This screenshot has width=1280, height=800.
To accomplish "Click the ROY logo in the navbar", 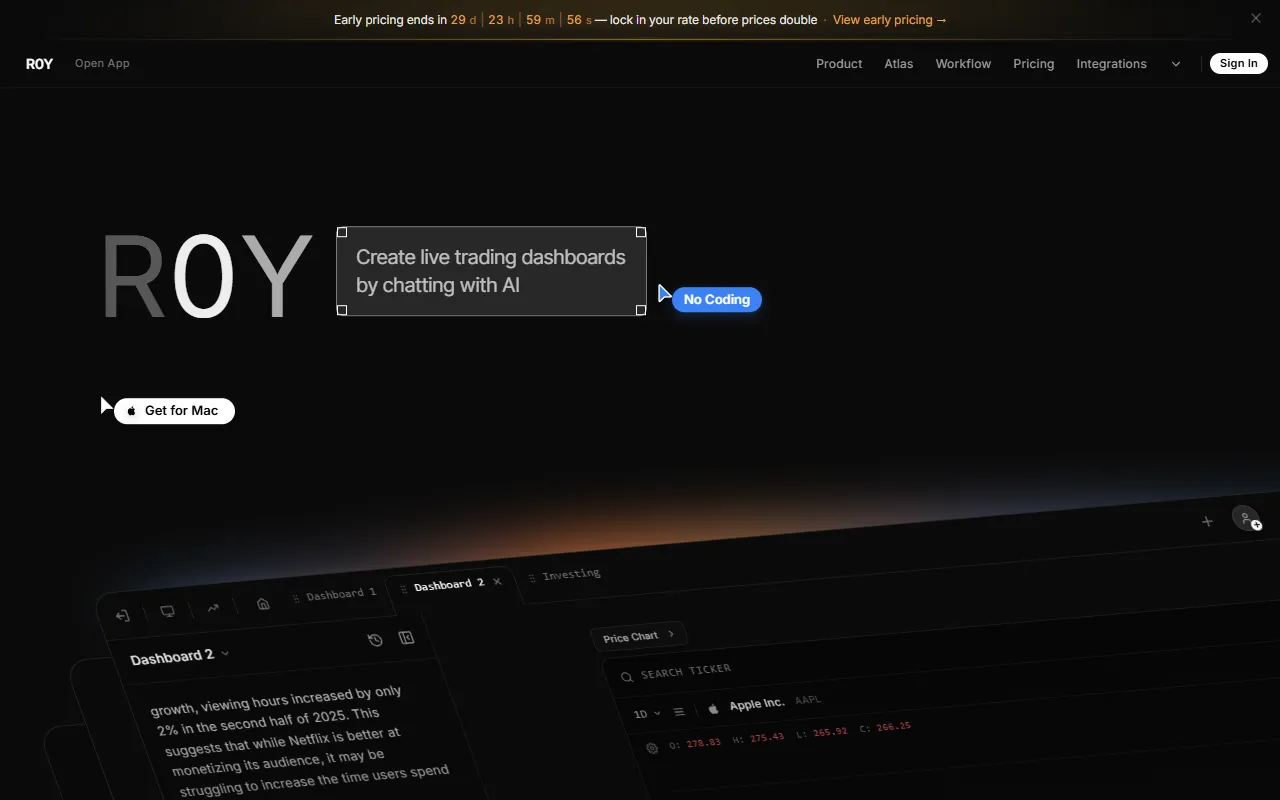I will click(x=40, y=64).
